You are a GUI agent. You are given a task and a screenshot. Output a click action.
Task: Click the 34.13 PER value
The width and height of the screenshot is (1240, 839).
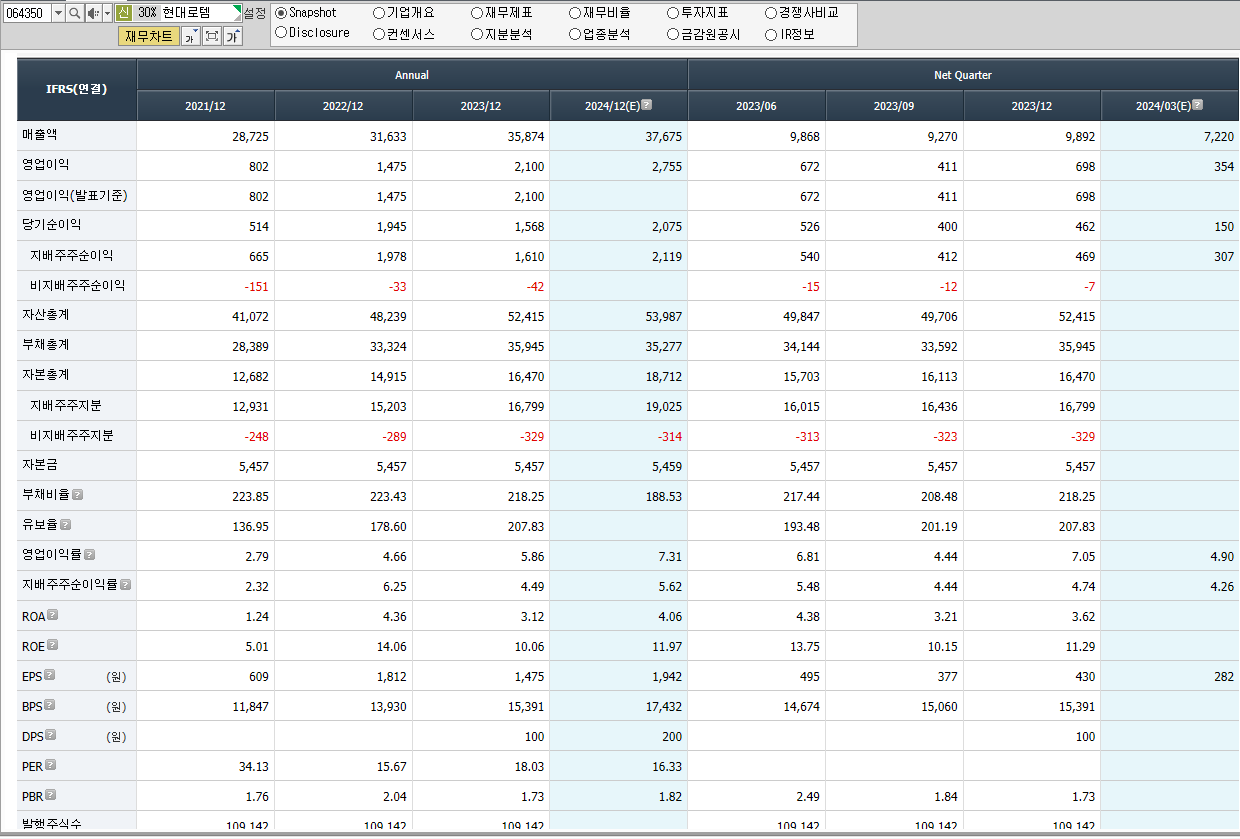tap(253, 767)
